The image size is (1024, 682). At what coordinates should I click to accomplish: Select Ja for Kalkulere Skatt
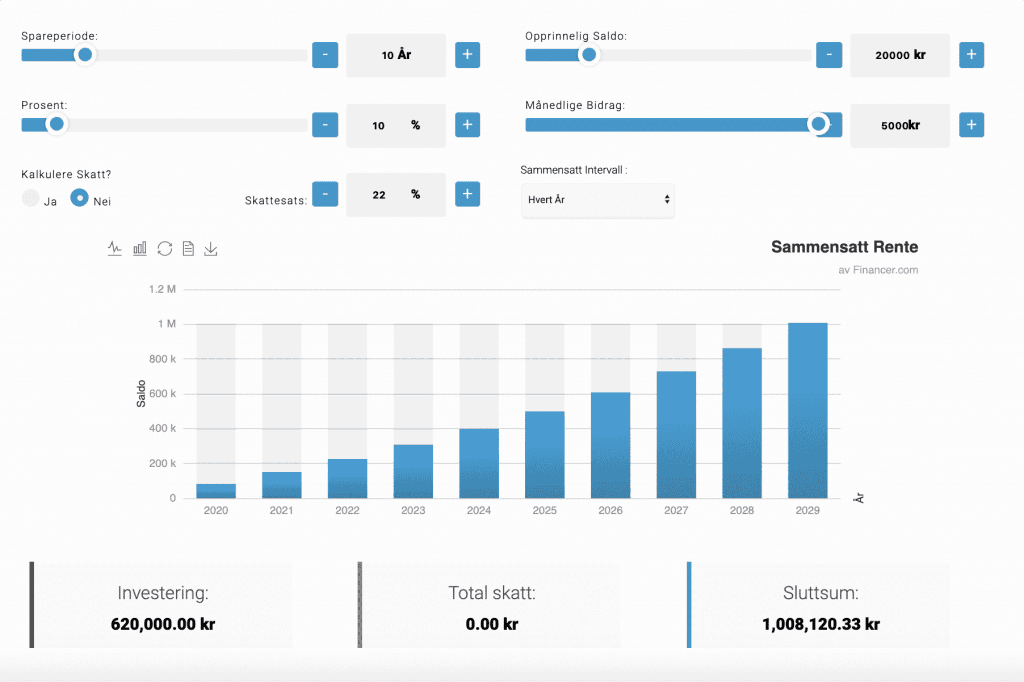(31, 199)
